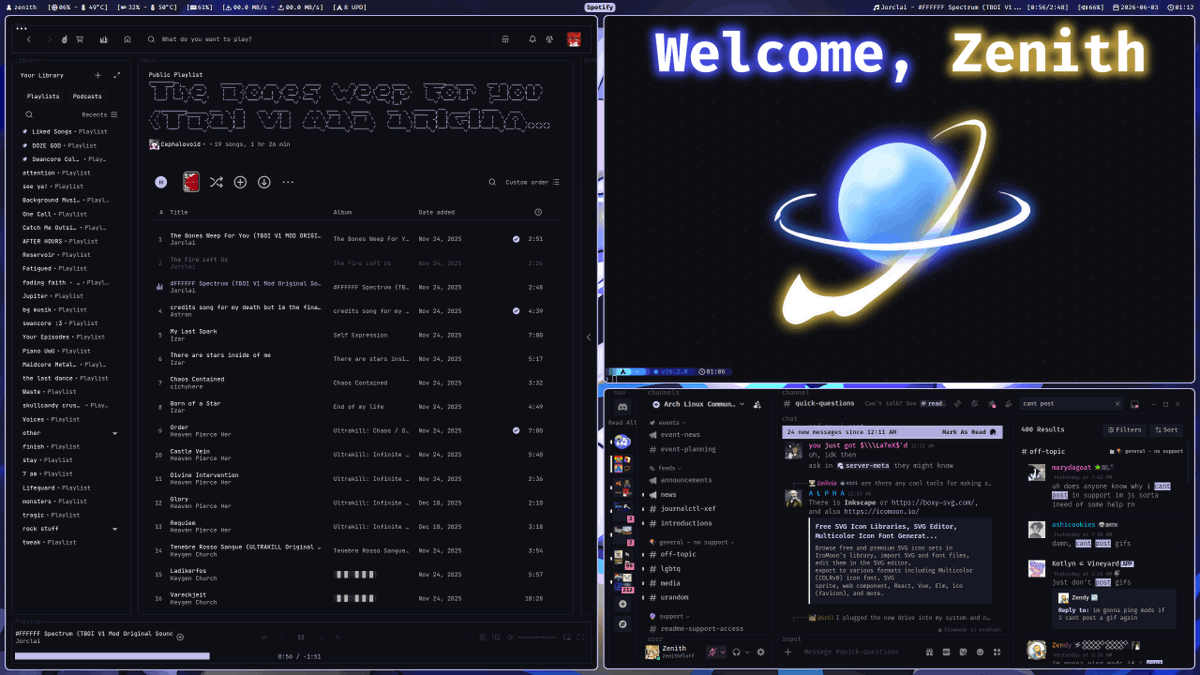The height and width of the screenshot is (675, 1200).
Task: Toggle Discord microphone mute
Action: (712, 652)
